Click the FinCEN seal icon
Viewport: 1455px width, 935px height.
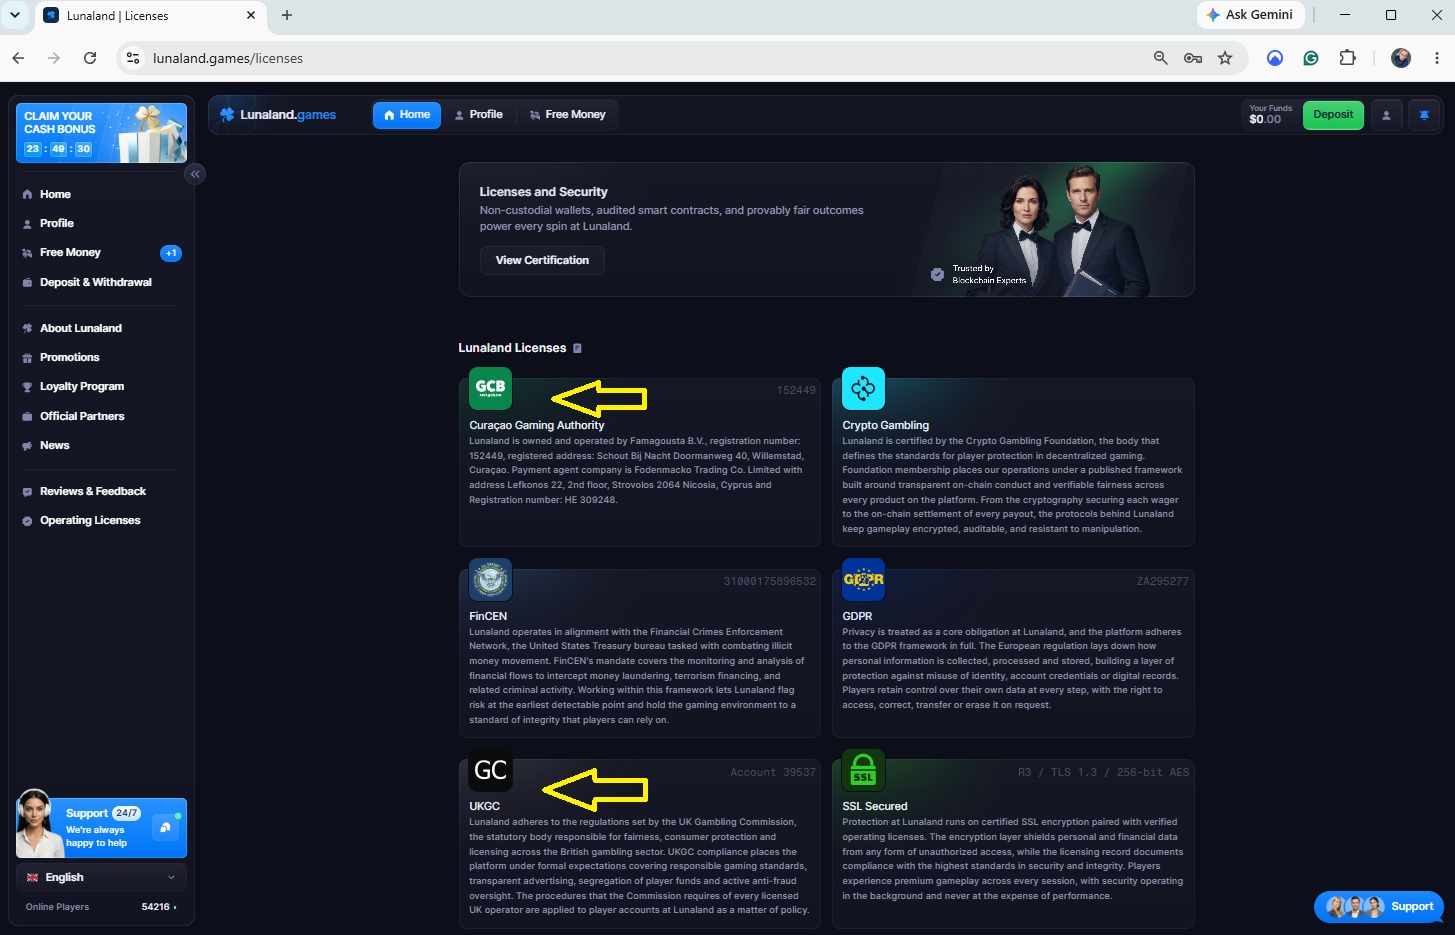coord(490,579)
